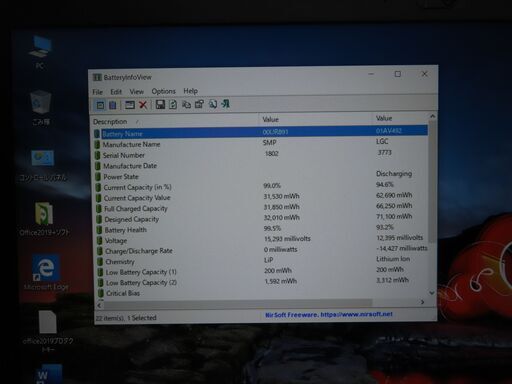The image size is (512, 384).
Task: Click the 32,010 mWh designed capacity value
Action: pos(282,218)
